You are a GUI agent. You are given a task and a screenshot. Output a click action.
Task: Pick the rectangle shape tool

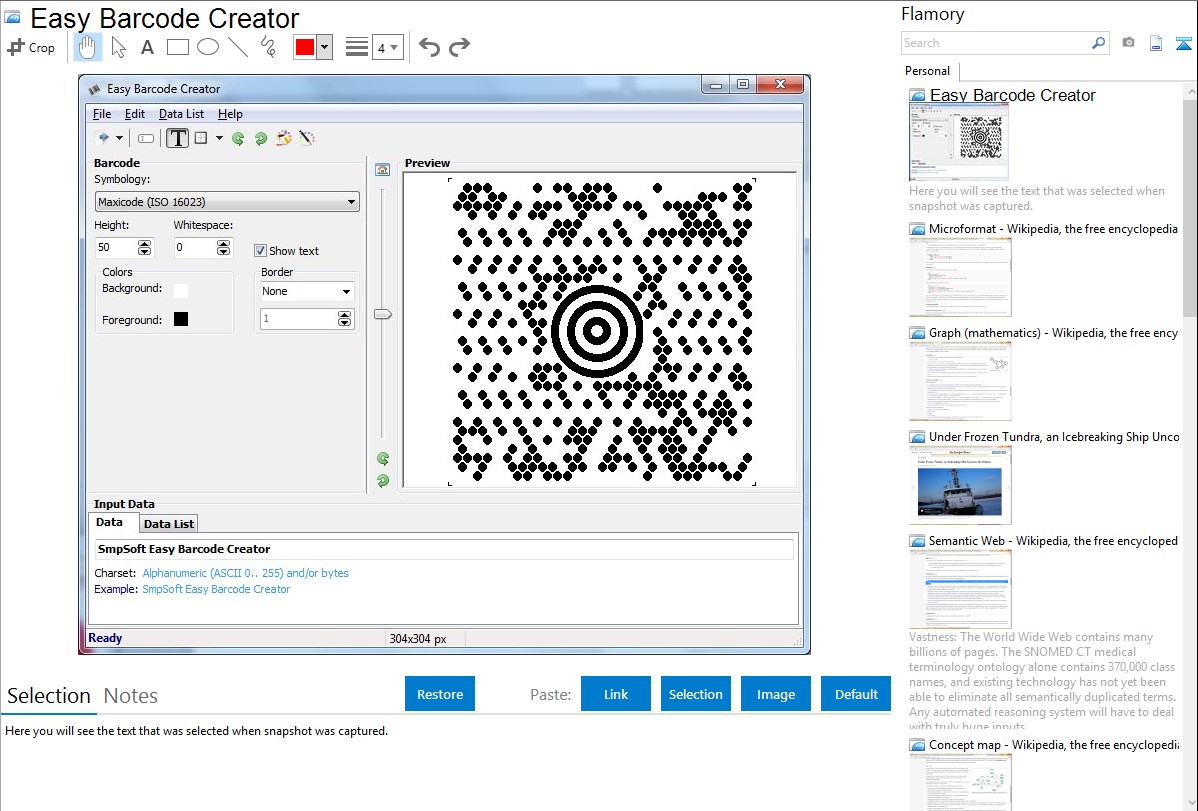click(177, 47)
